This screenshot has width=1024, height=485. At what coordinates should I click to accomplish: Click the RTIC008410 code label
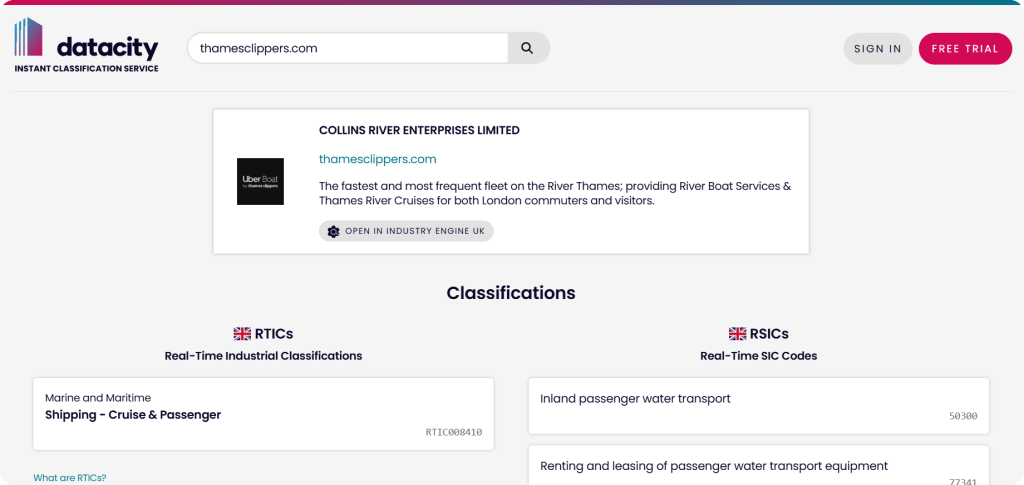pyautogui.click(x=454, y=431)
